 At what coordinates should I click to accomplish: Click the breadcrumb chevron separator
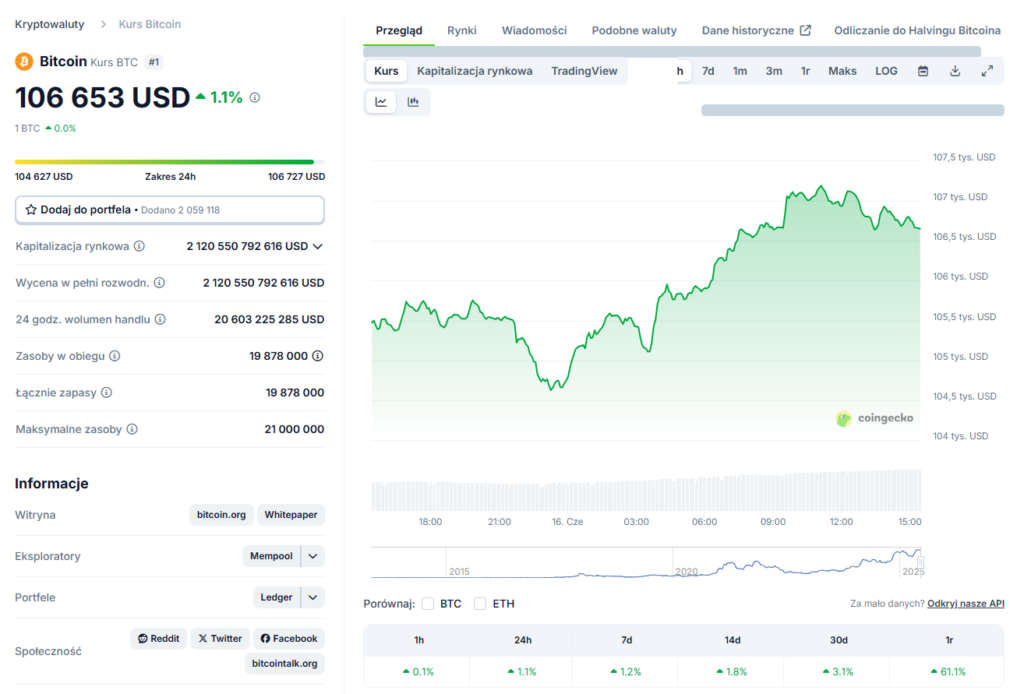click(x=103, y=24)
